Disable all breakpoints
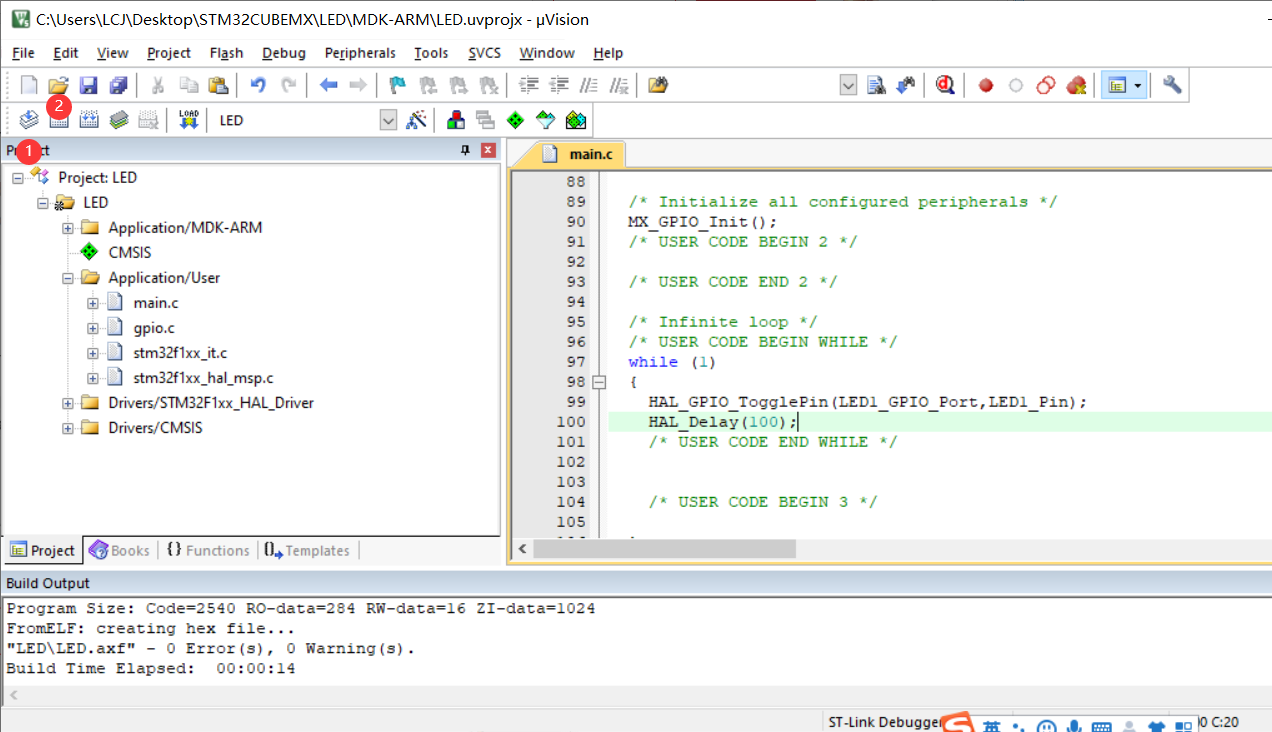Screen dimensions: 1272x732 [1046, 86]
